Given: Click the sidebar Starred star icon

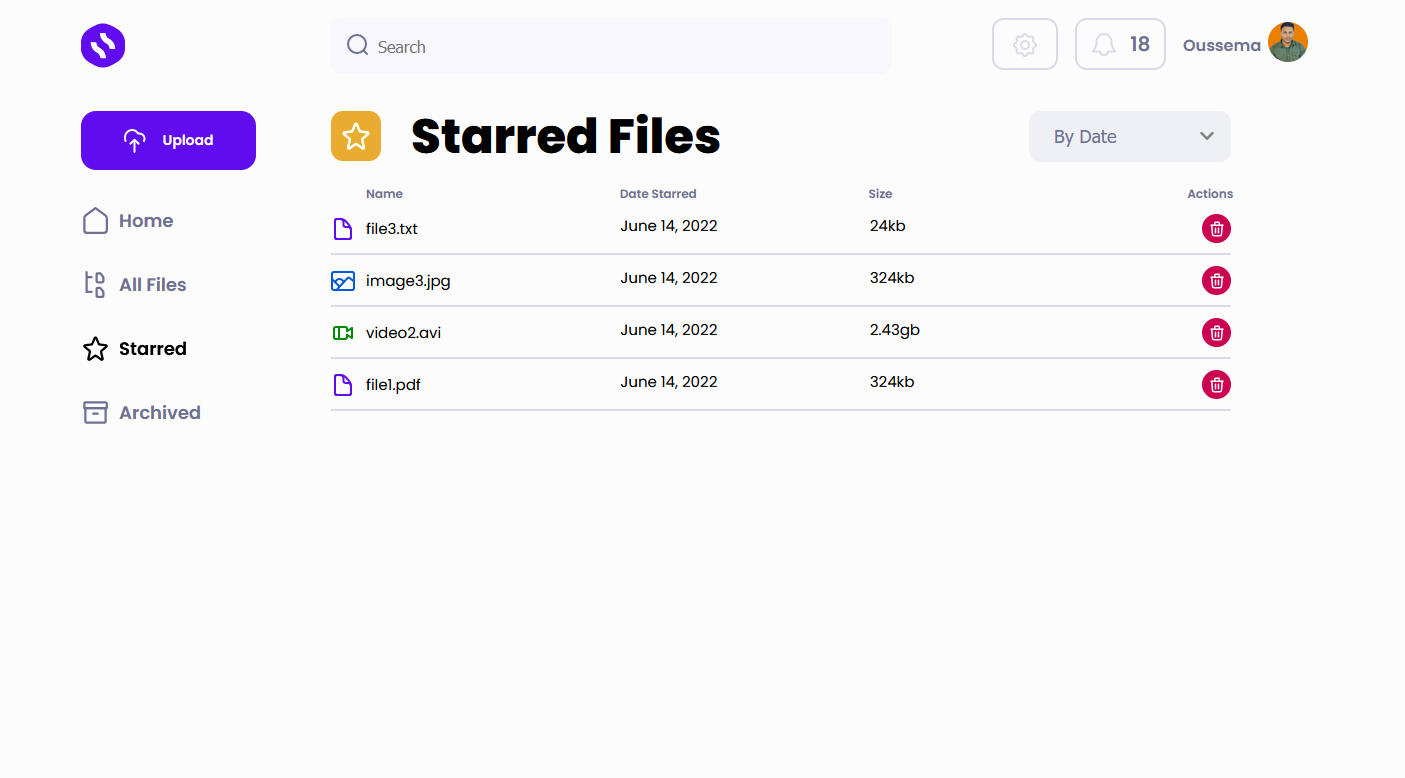Looking at the screenshot, I should click(x=95, y=349).
